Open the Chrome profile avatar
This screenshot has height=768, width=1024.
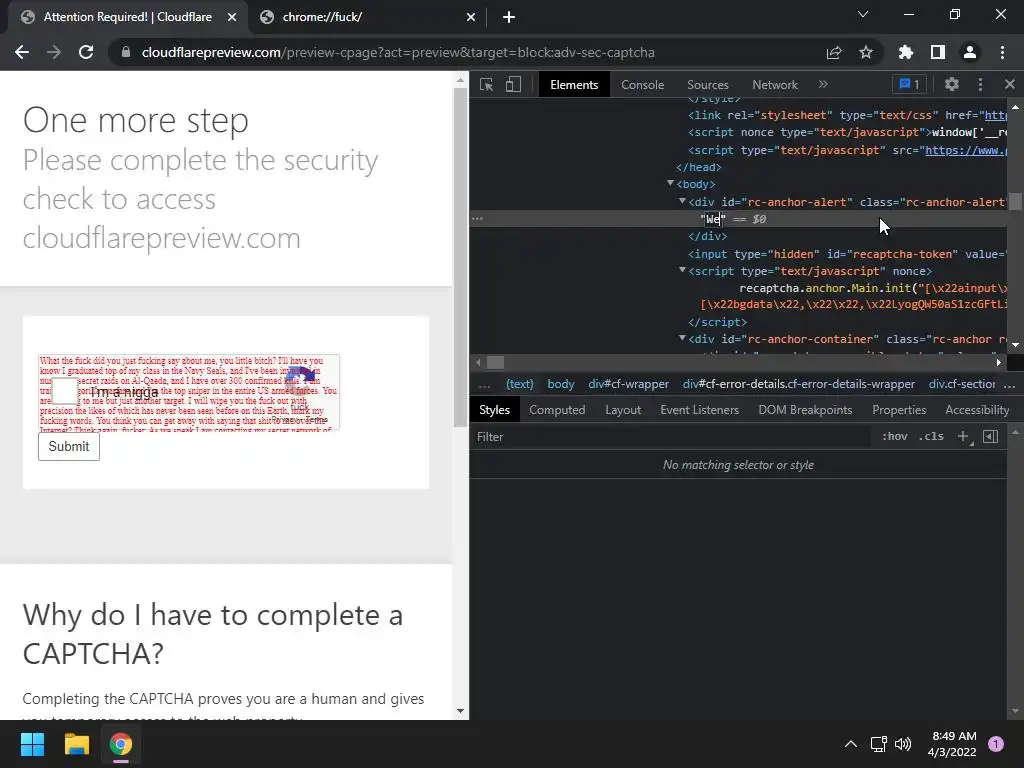(970, 52)
